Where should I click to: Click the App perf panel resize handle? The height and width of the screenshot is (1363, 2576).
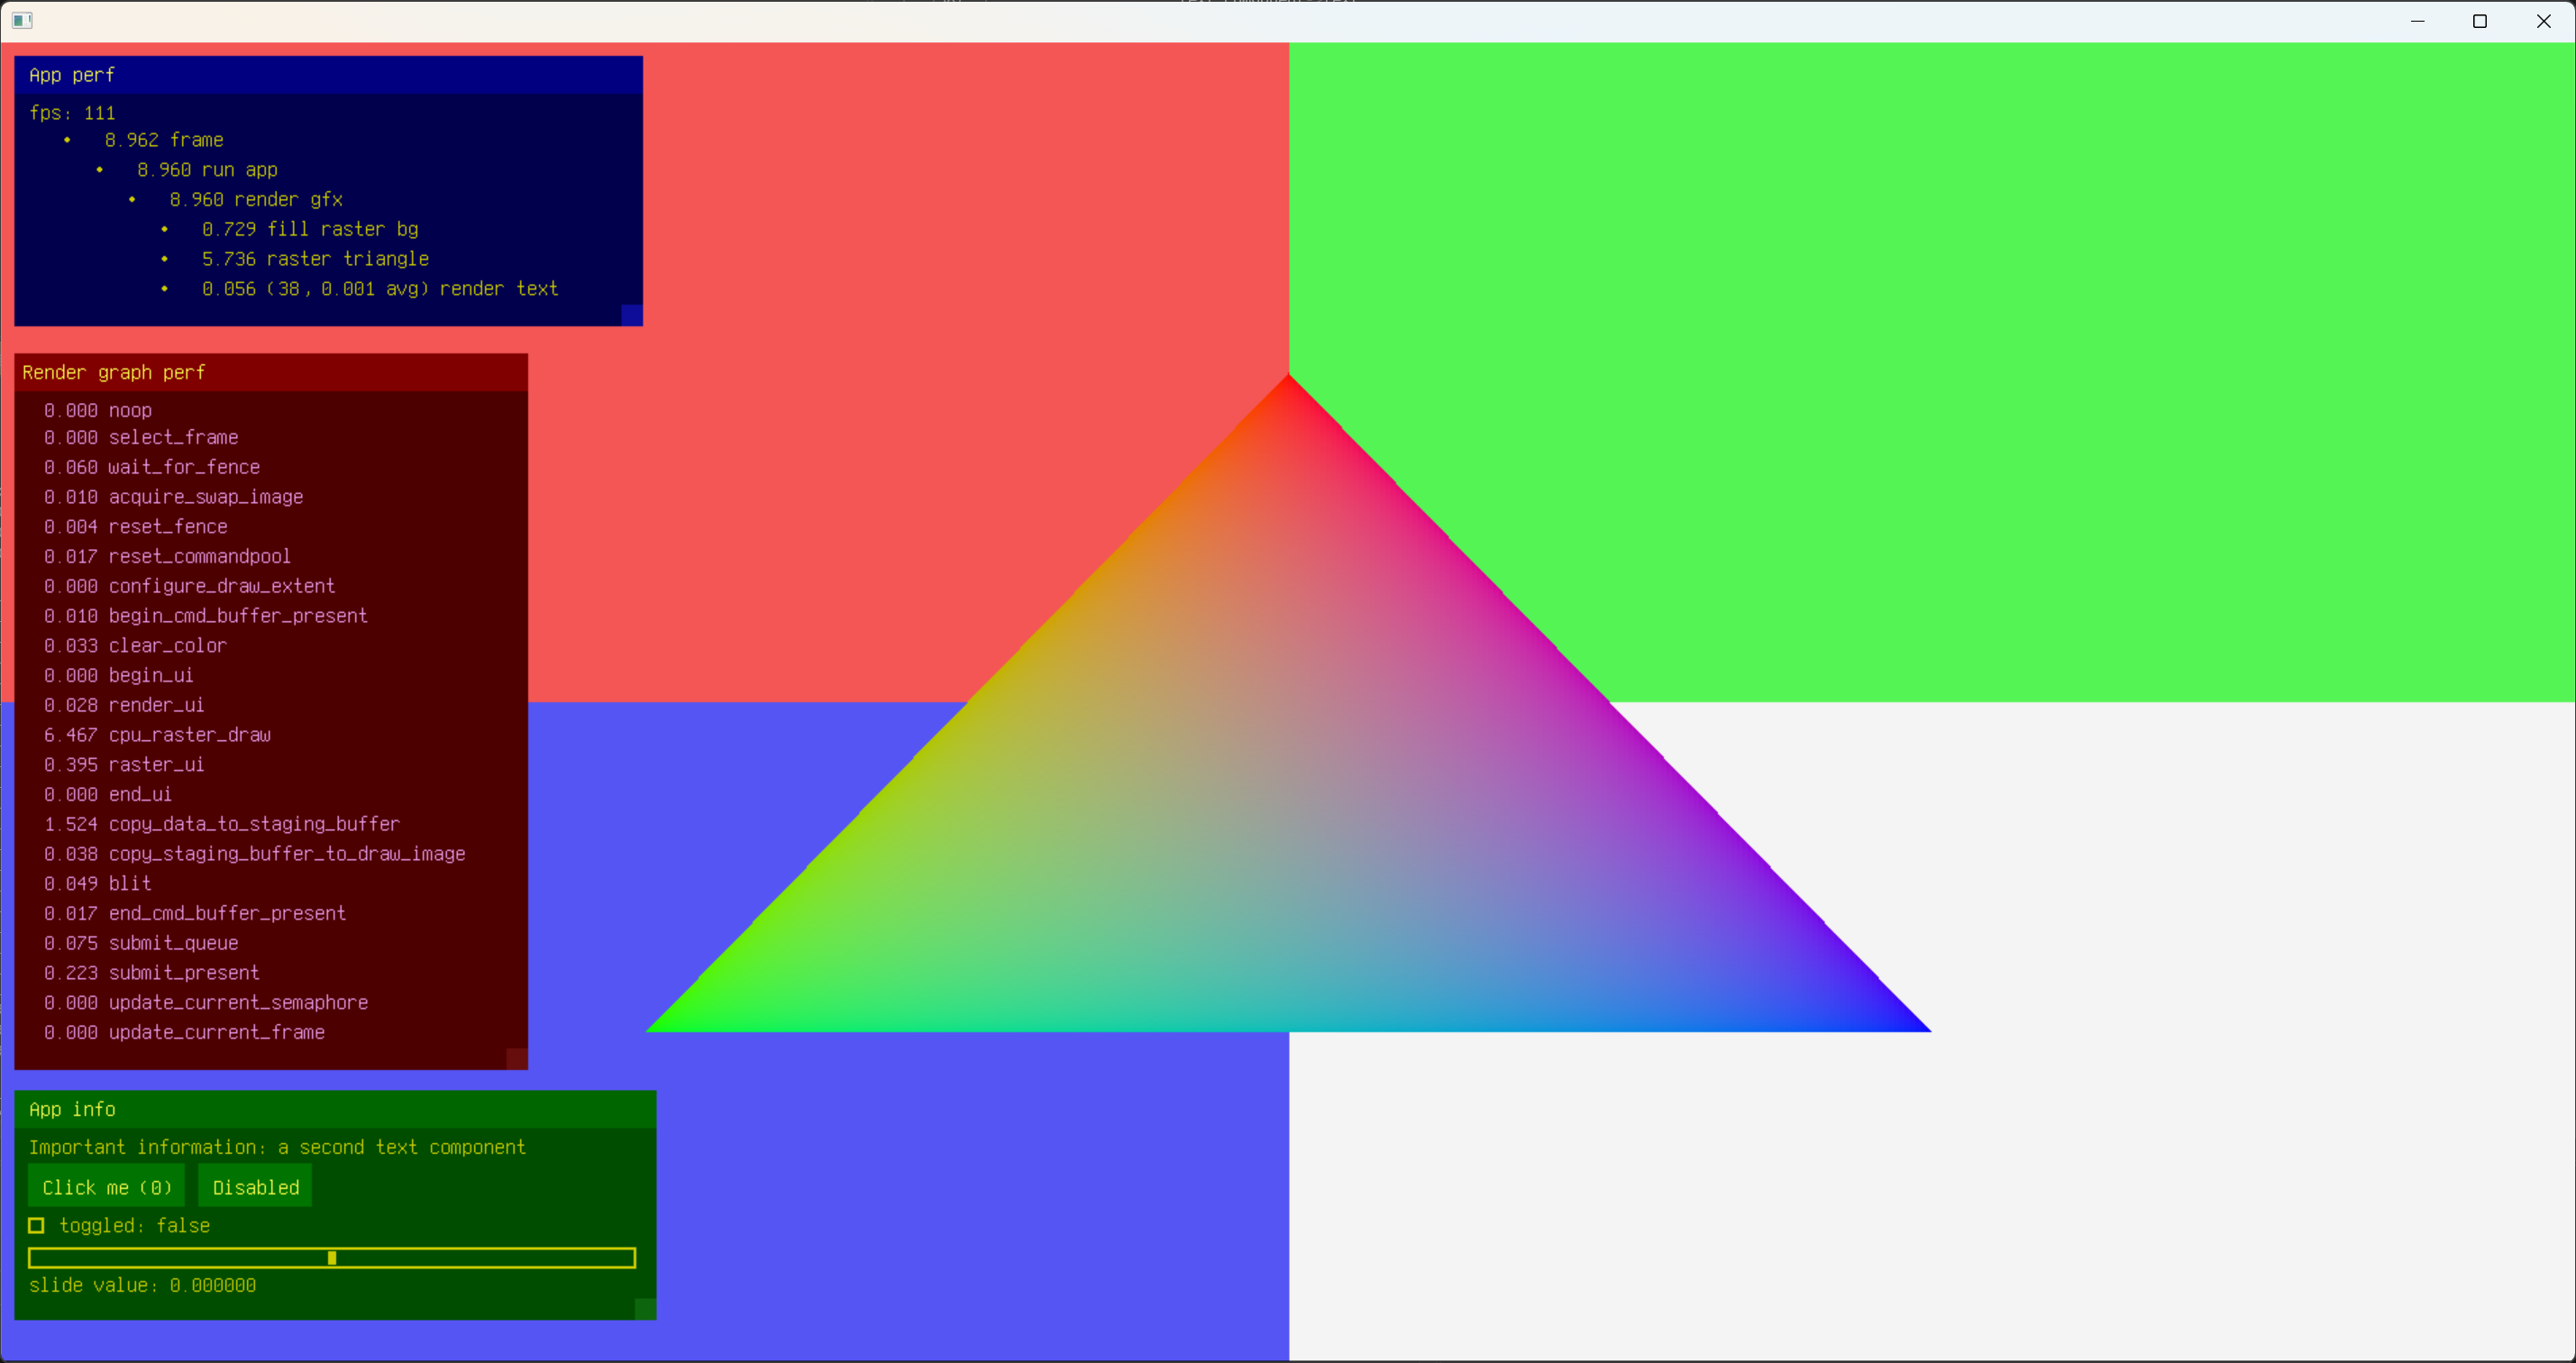(631, 315)
